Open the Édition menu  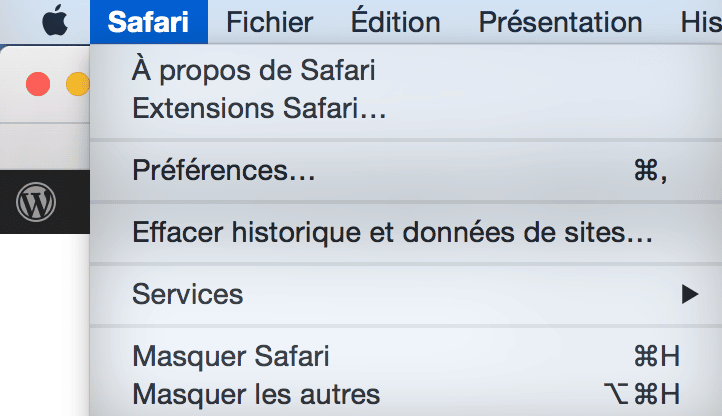click(395, 22)
